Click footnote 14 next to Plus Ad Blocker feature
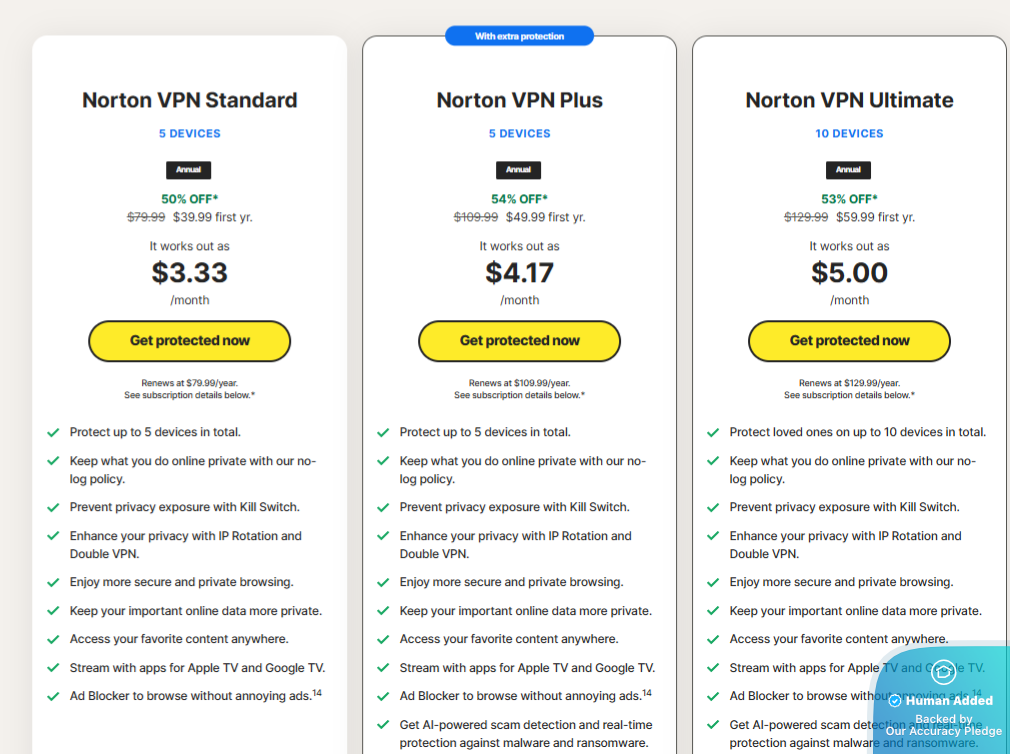 coord(646,691)
